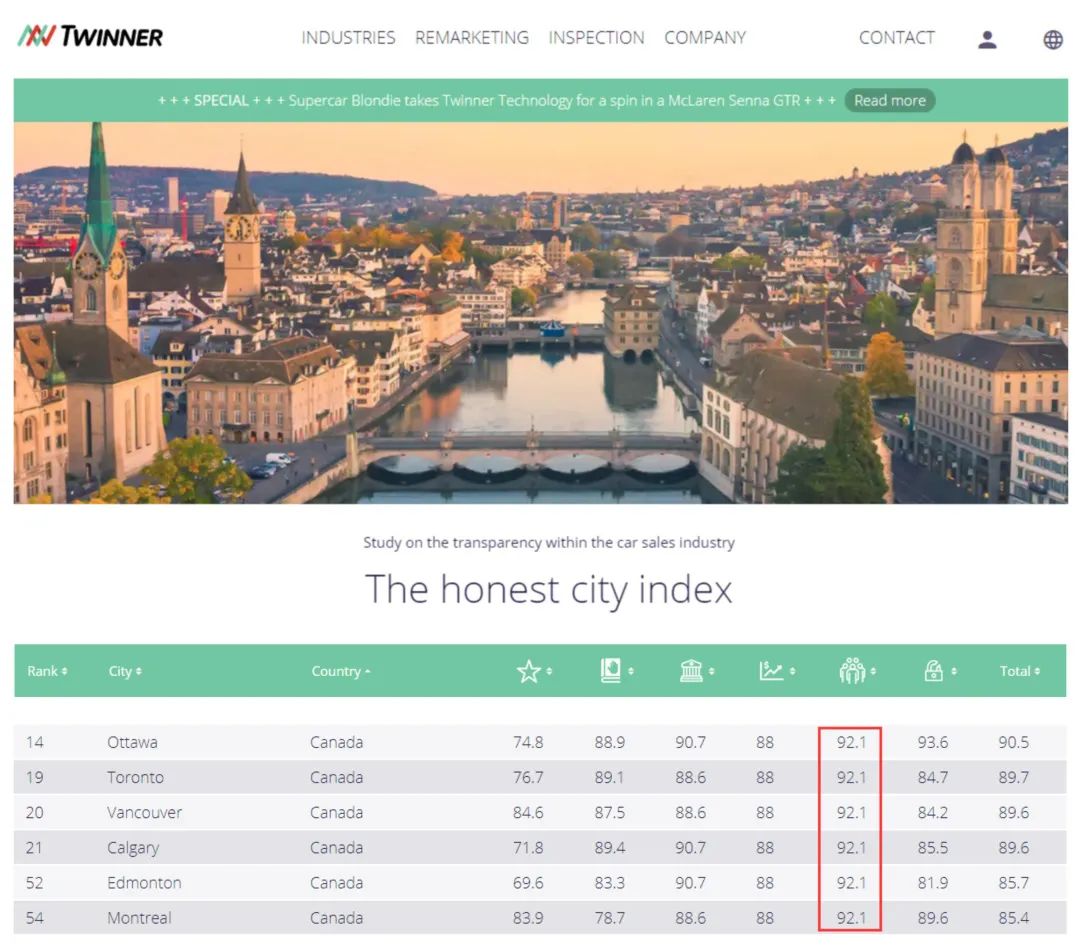Click Ottawa's star score 74.8
Image resolution: width=1080 pixels, height=948 pixels.
[x=528, y=742]
